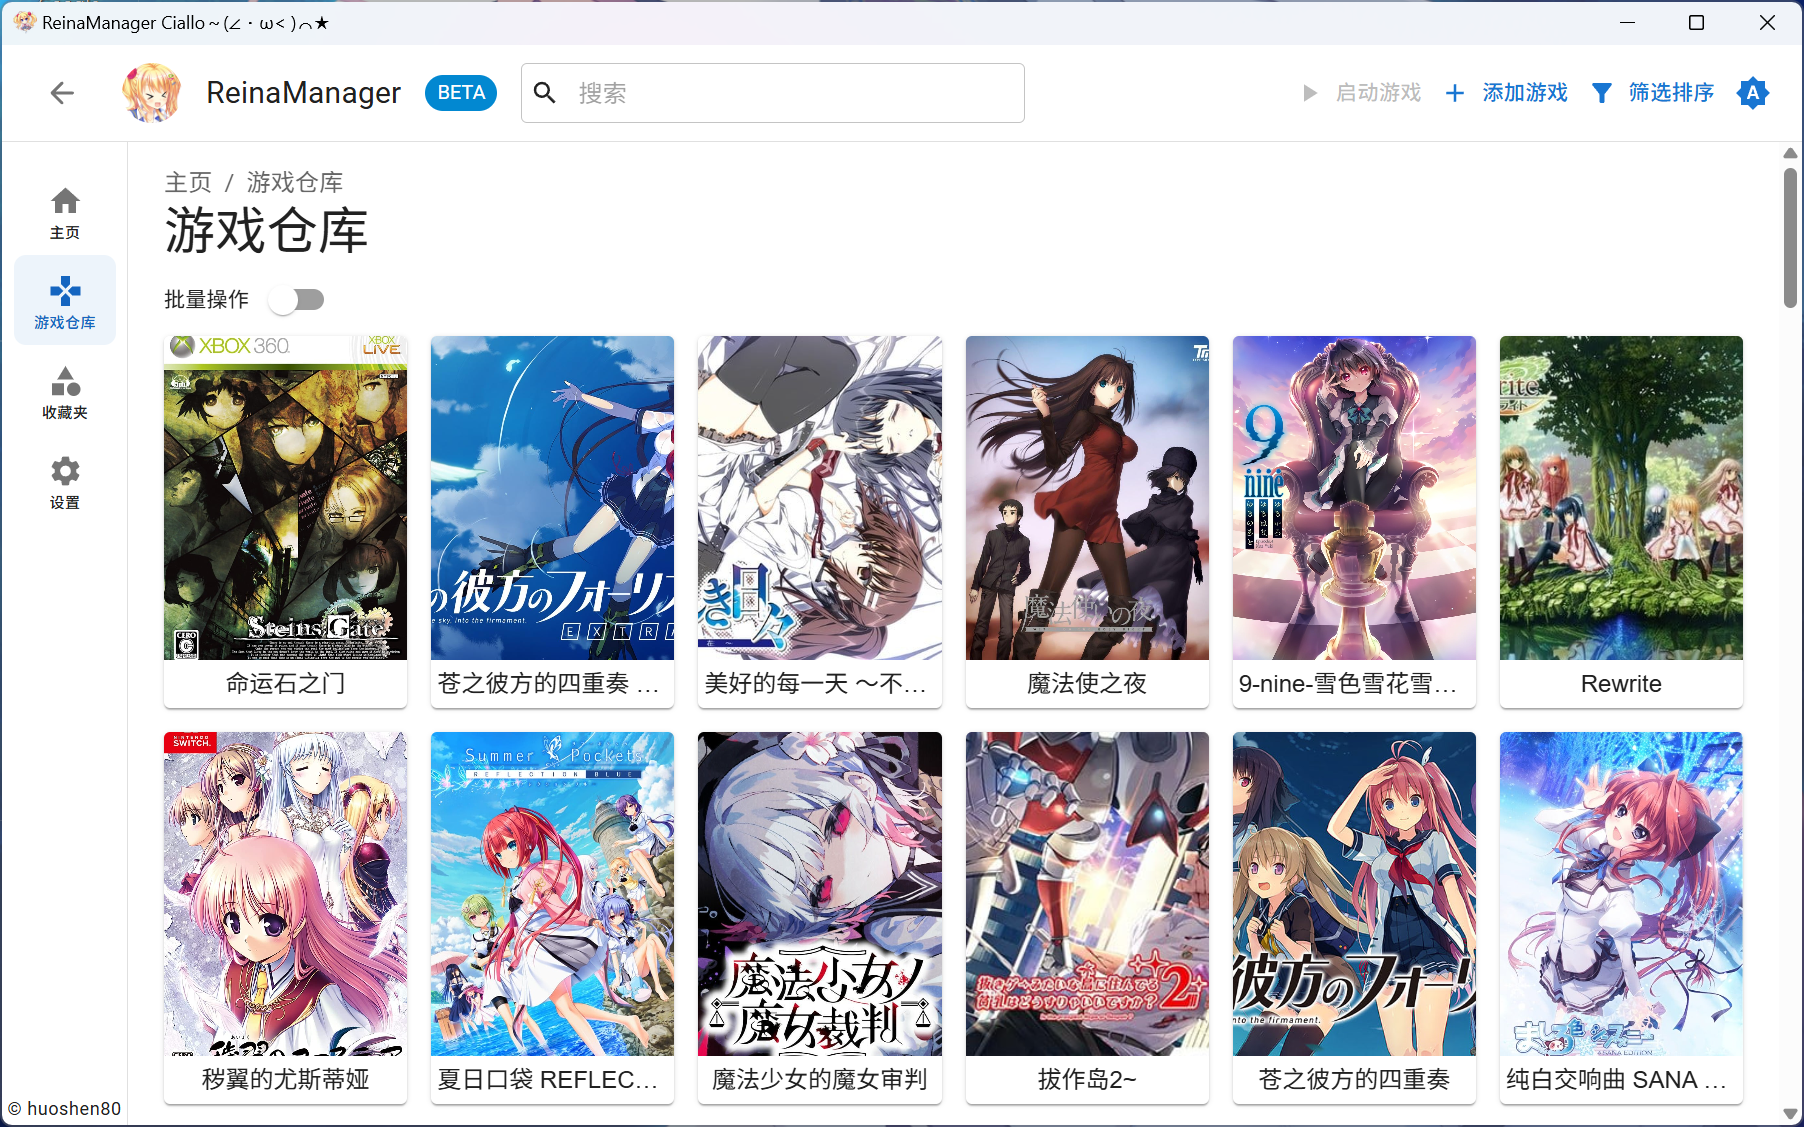Minimize the ReinaManager window
Image resolution: width=1804 pixels, height=1127 pixels.
click(1628, 22)
